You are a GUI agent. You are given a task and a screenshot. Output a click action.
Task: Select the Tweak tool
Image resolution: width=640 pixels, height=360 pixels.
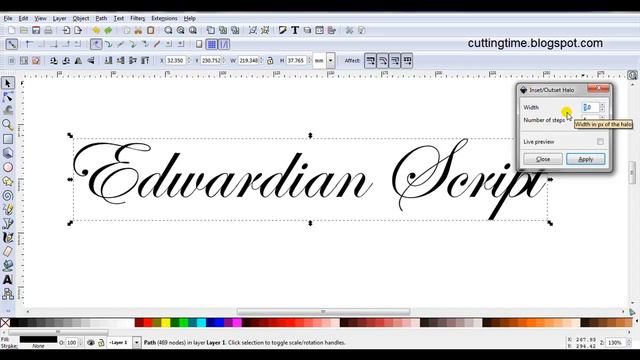8,111
